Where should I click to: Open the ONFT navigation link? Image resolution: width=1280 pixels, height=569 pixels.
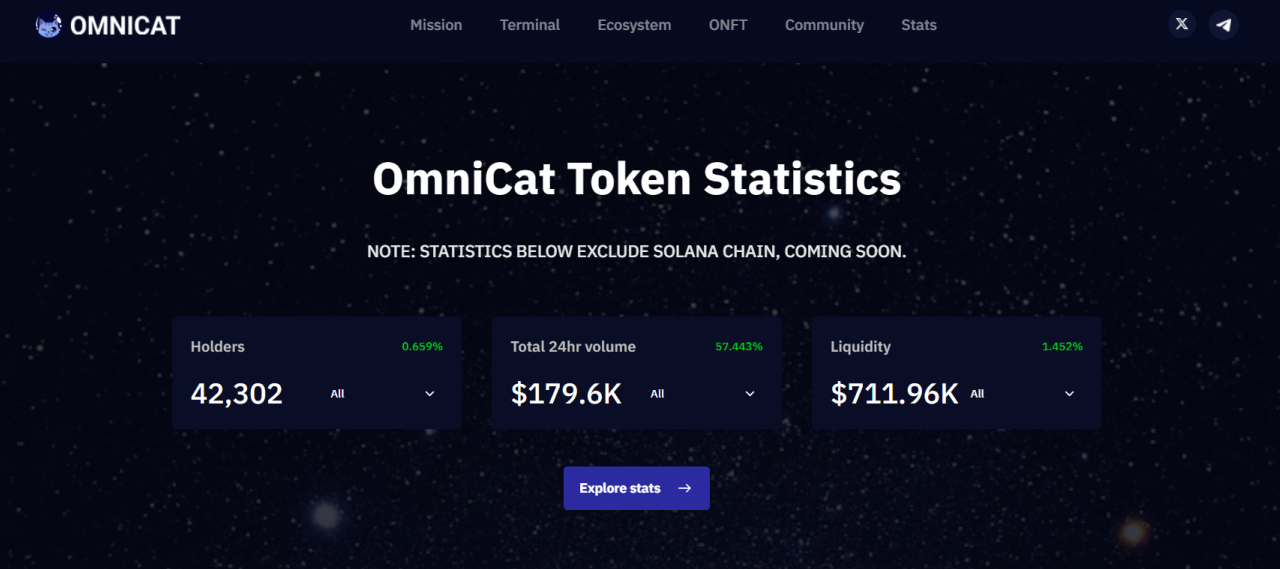pos(728,25)
